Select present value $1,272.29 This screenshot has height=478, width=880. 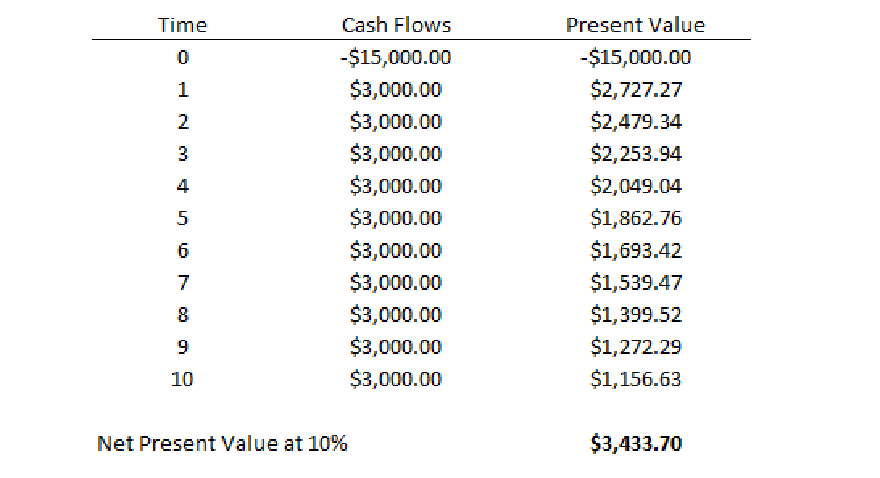point(636,347)
